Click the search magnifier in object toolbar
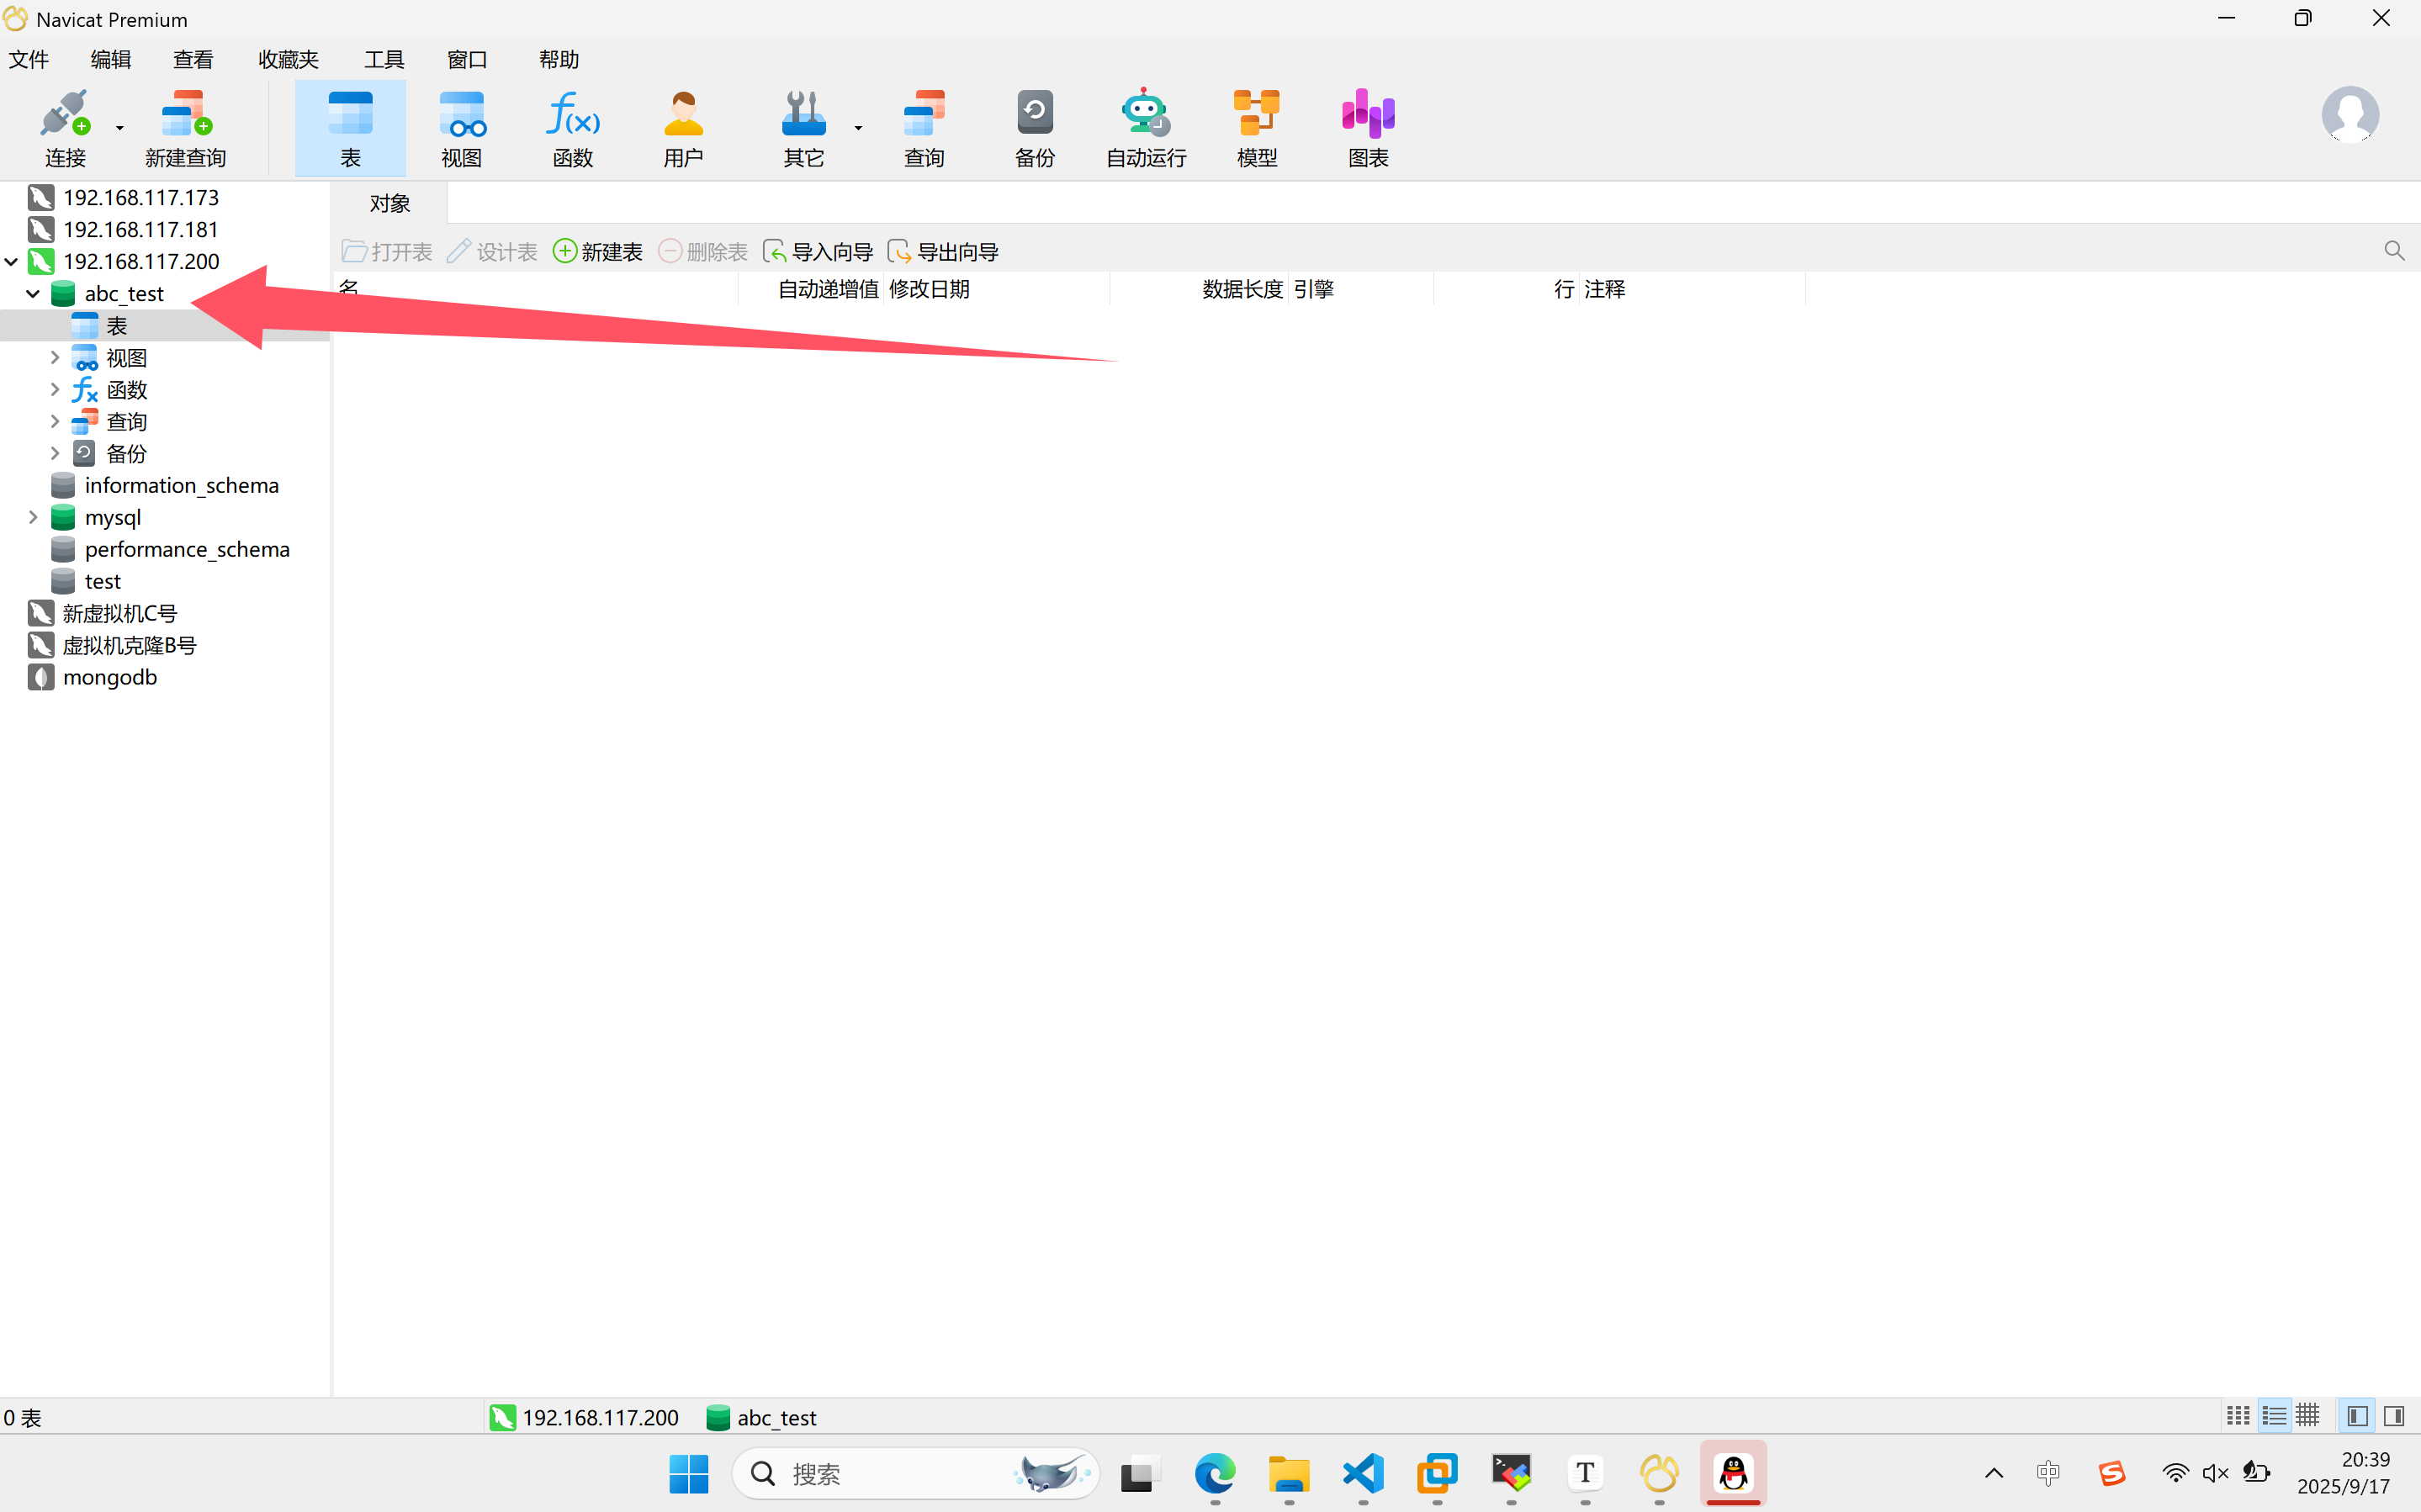Image resolution: width=2421 pixels, height=1512 pixels. point(2393,251)
